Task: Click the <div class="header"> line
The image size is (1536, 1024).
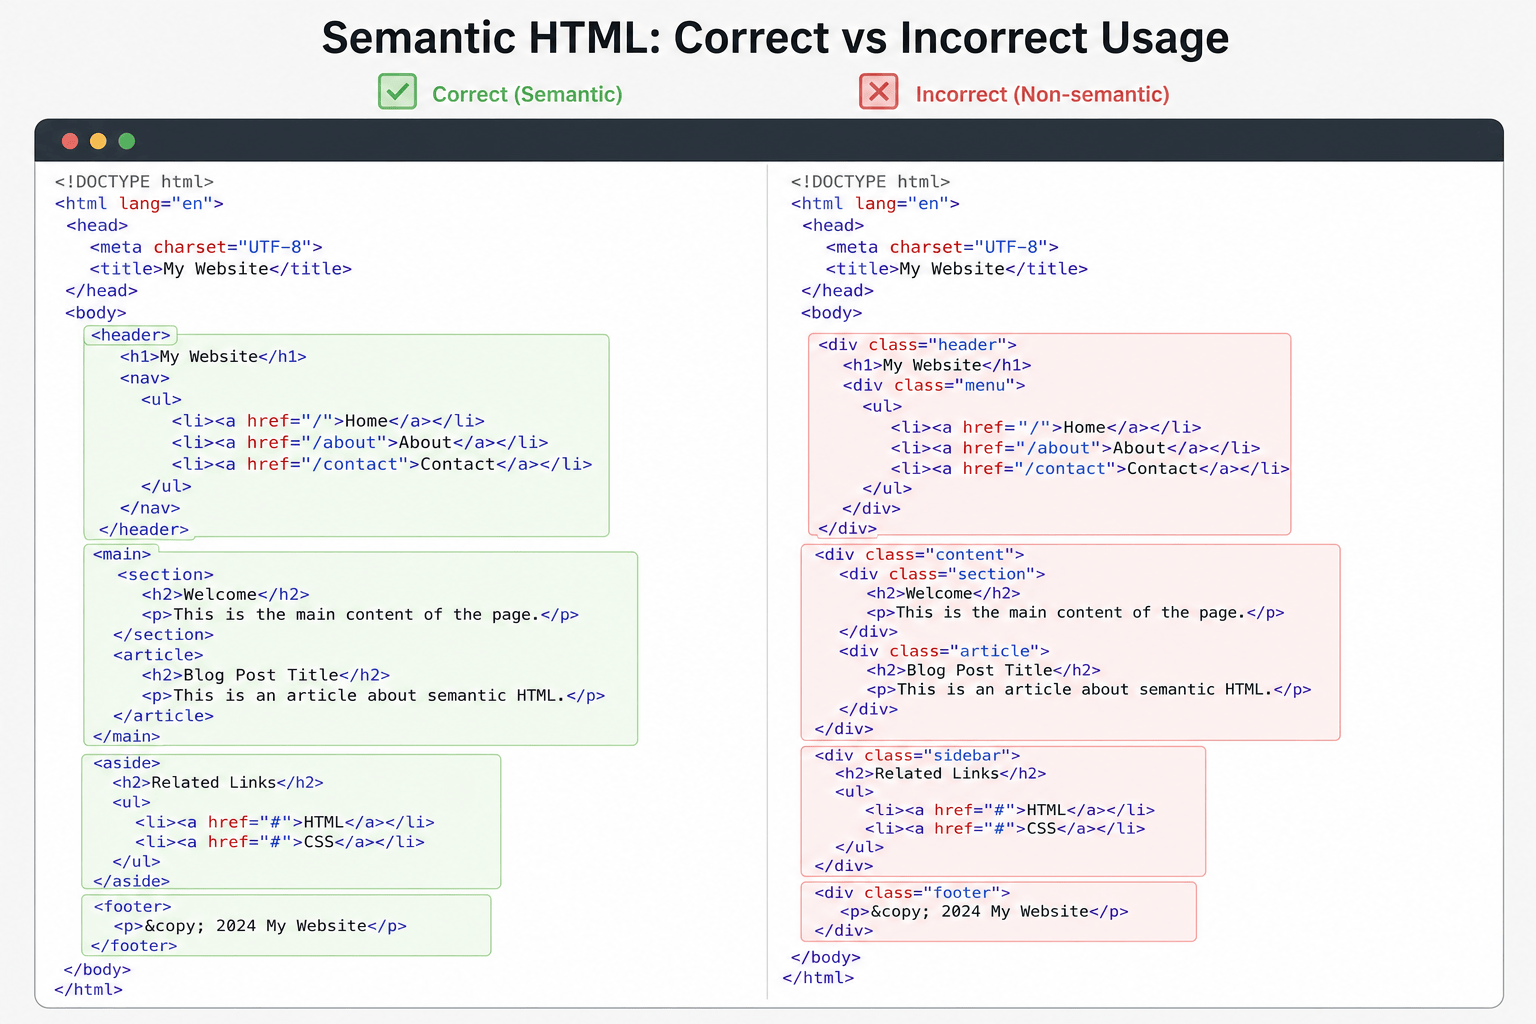Action: coord(917,345)
